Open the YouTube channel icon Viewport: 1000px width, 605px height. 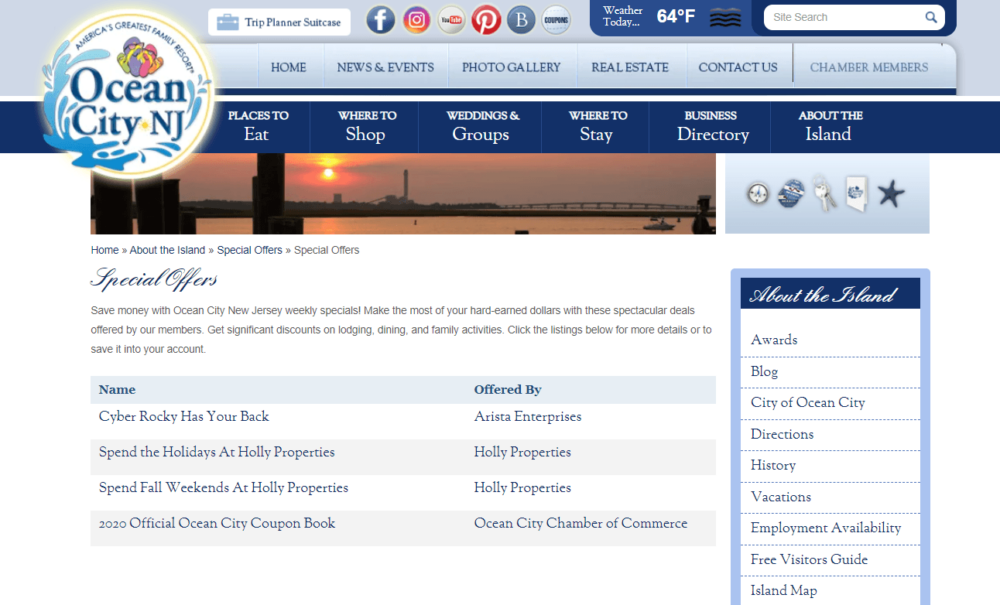pos(451,19)
